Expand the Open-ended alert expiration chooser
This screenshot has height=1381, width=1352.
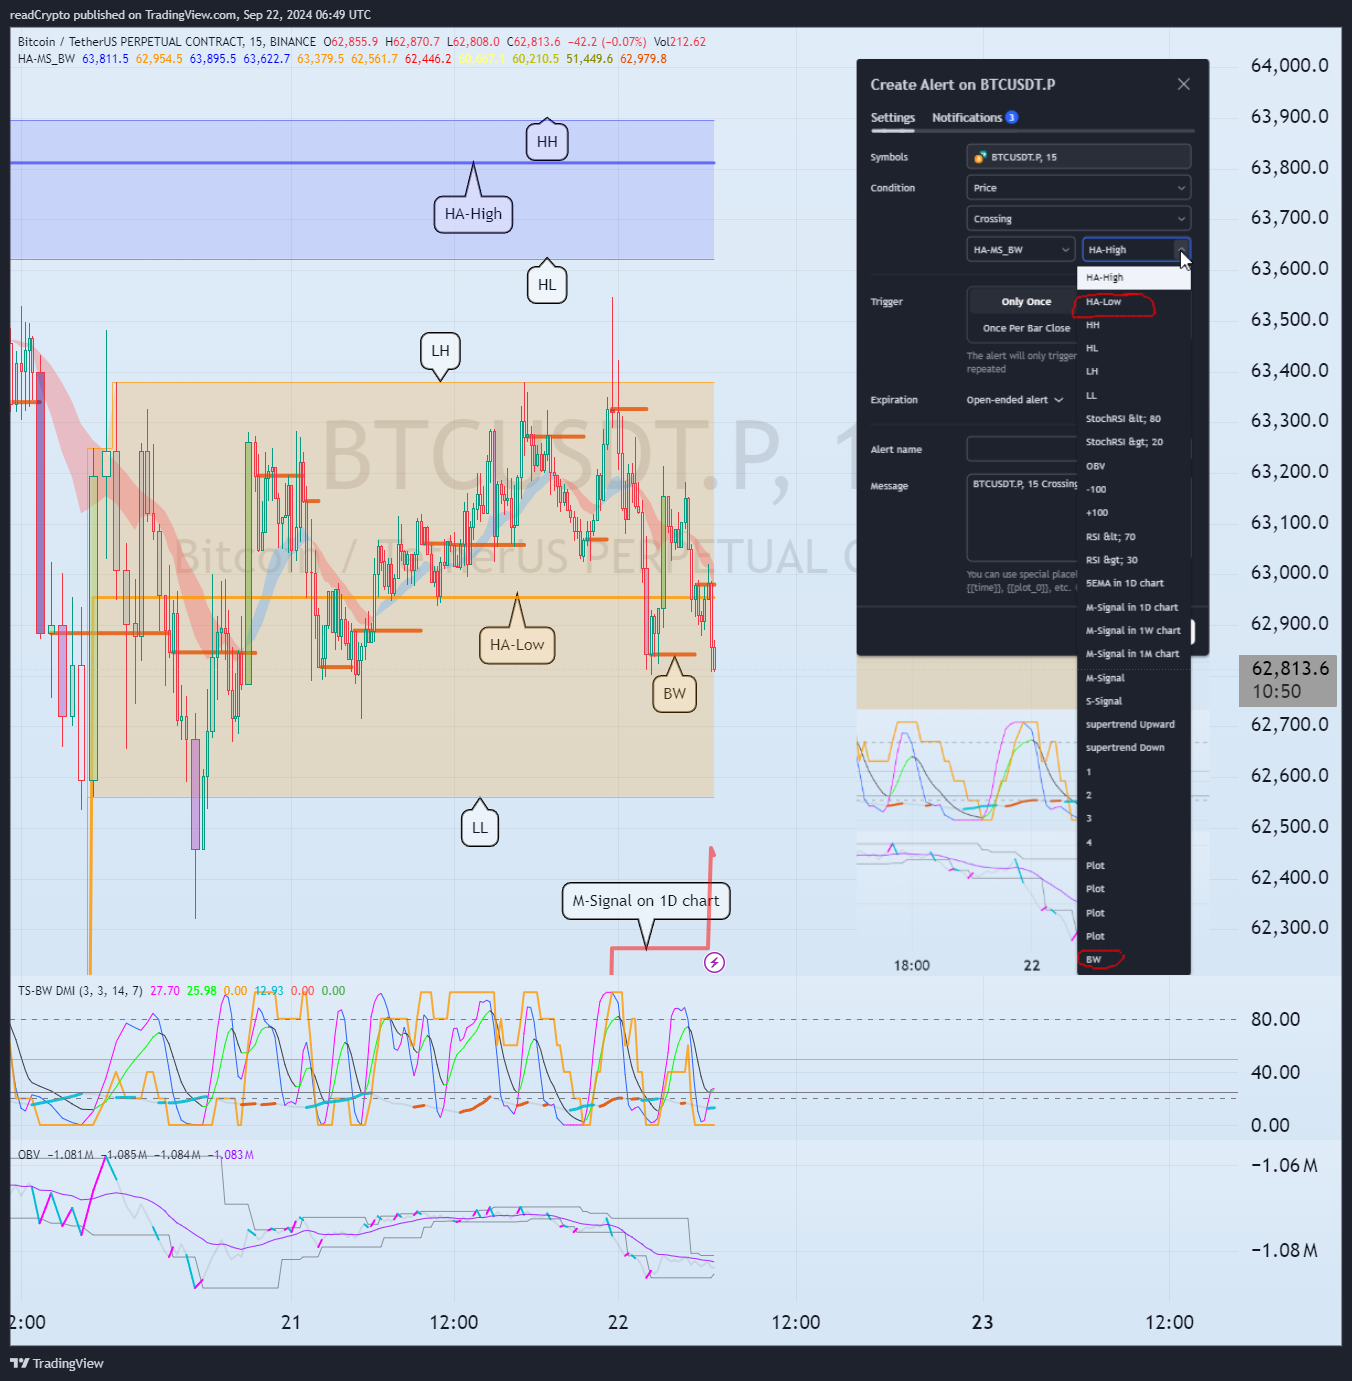point(1015,400)
